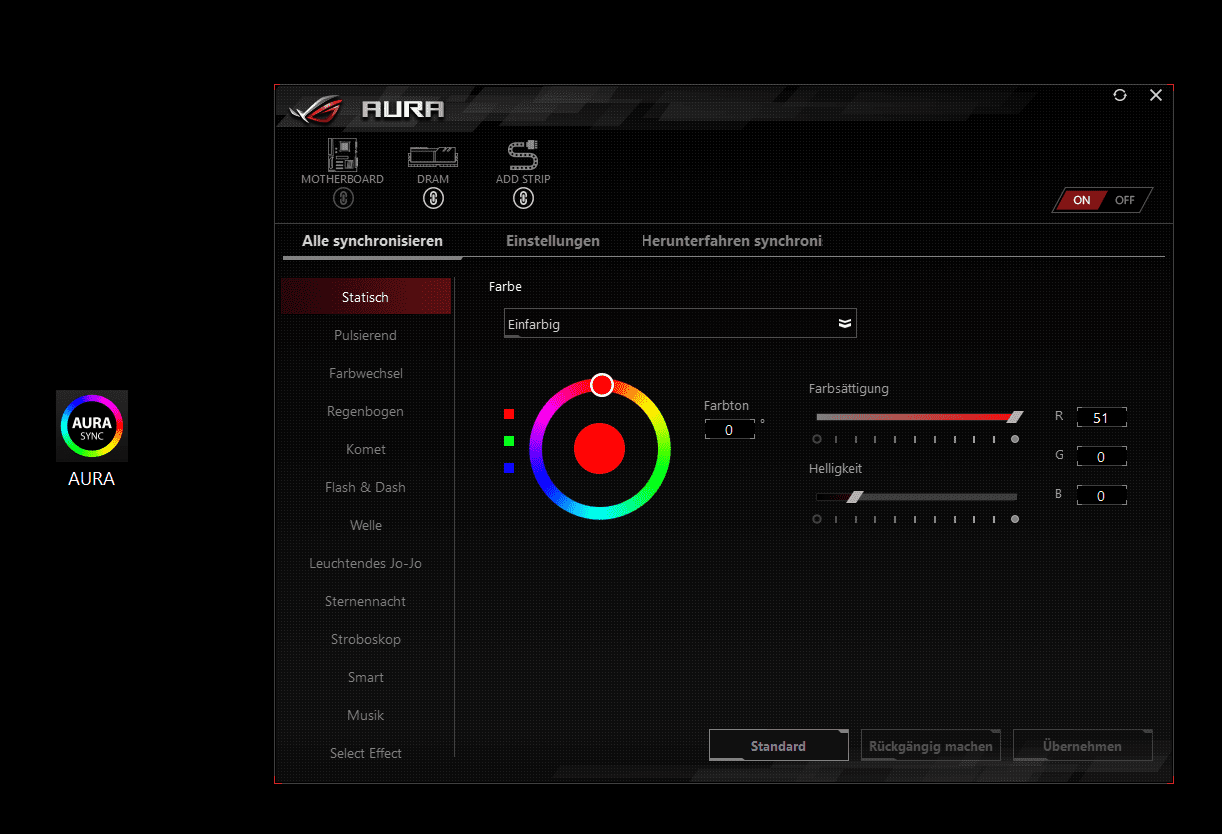1222x834 pixels.
Task: Choose Select Effect in sidebar
Action: click(366, 753)
